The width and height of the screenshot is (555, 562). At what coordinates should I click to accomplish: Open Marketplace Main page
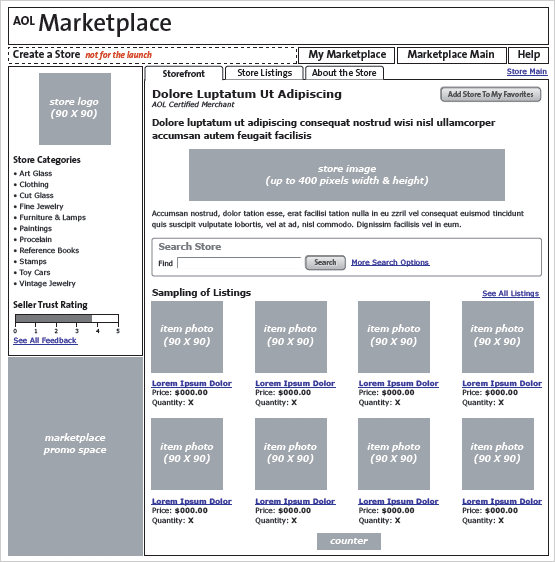[452, 55]
